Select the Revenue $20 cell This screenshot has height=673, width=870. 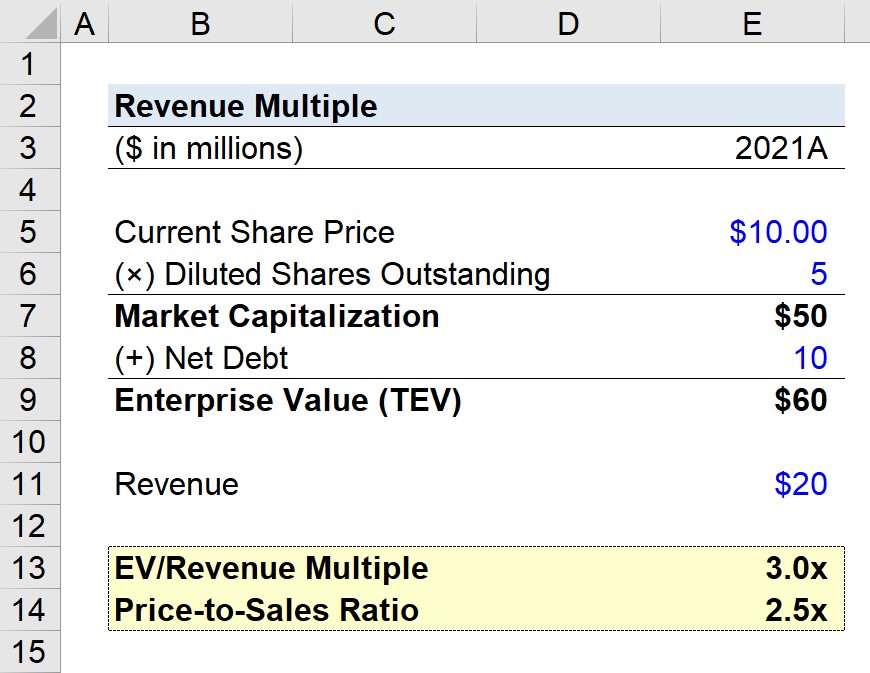(x=752, y=484)
